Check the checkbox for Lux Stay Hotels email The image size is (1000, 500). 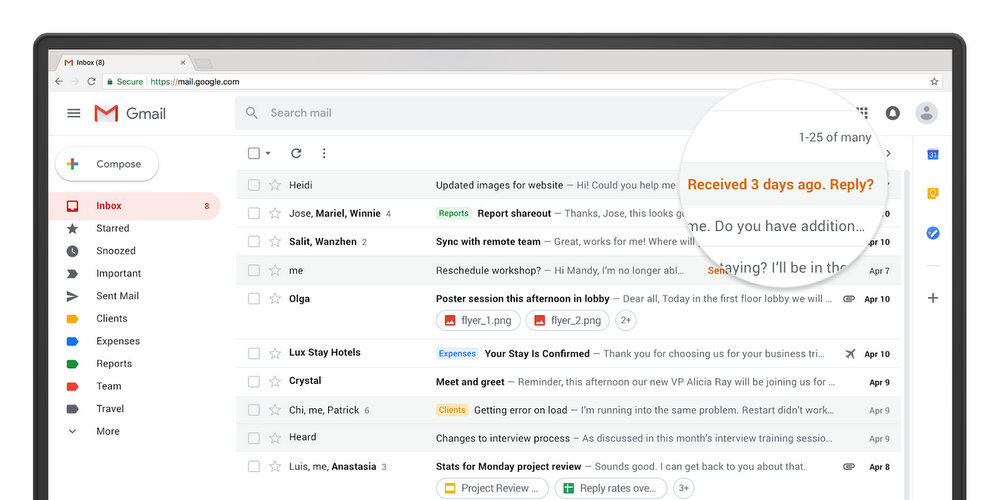coord(254,353)
